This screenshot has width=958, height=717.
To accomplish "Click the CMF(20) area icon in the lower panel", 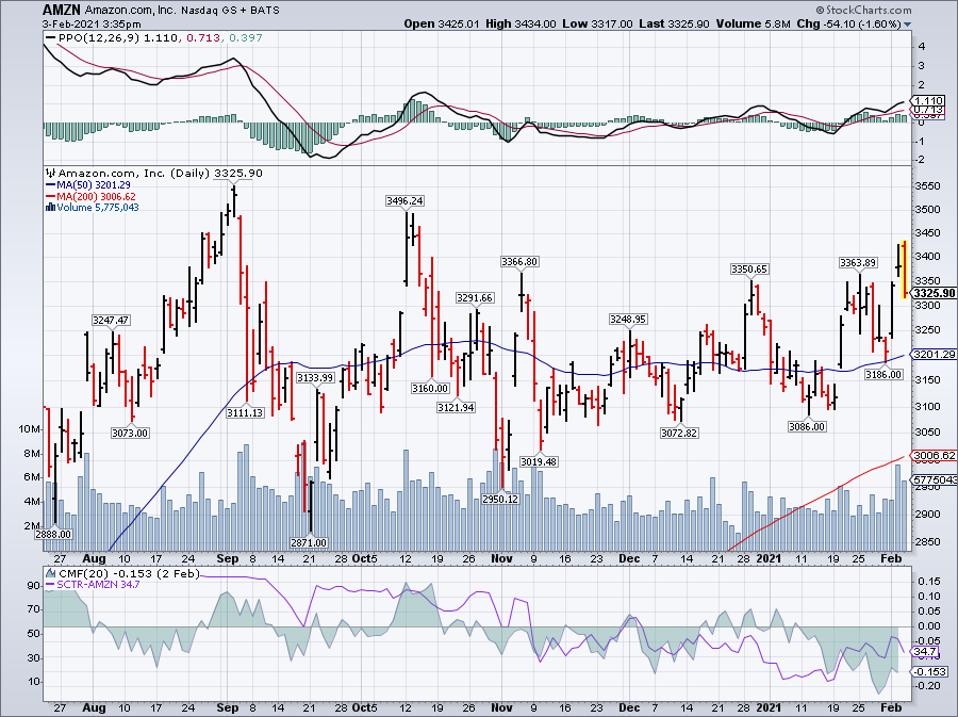I will (x=50, y=574).
